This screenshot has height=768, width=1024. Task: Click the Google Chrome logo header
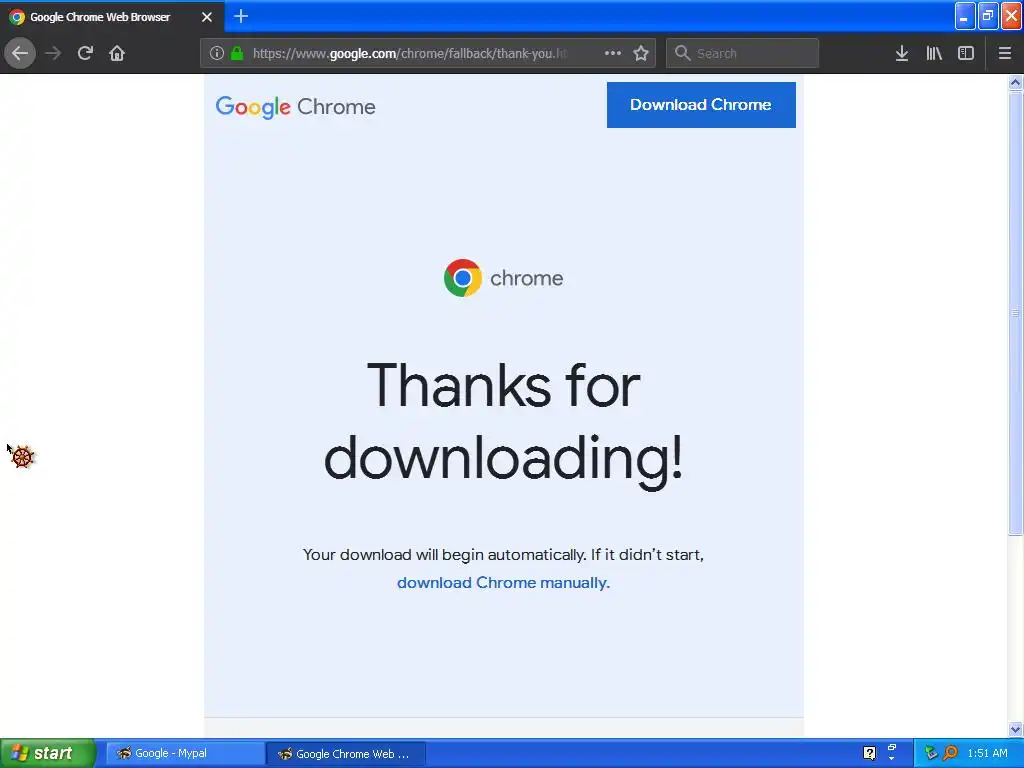coord(295,107)
